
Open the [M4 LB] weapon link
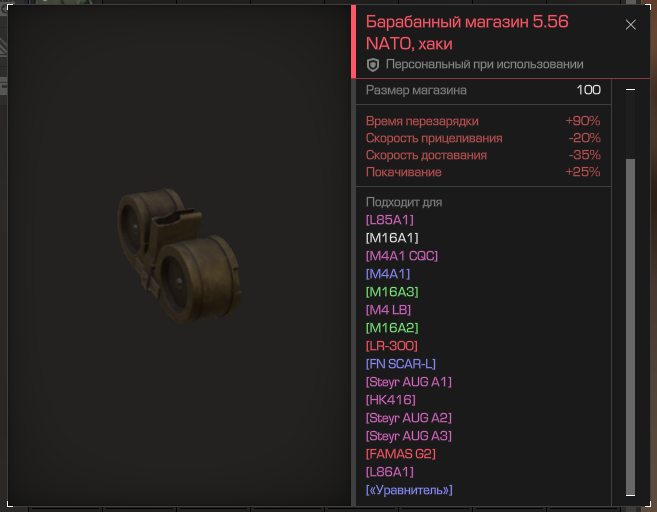[388, 310]
